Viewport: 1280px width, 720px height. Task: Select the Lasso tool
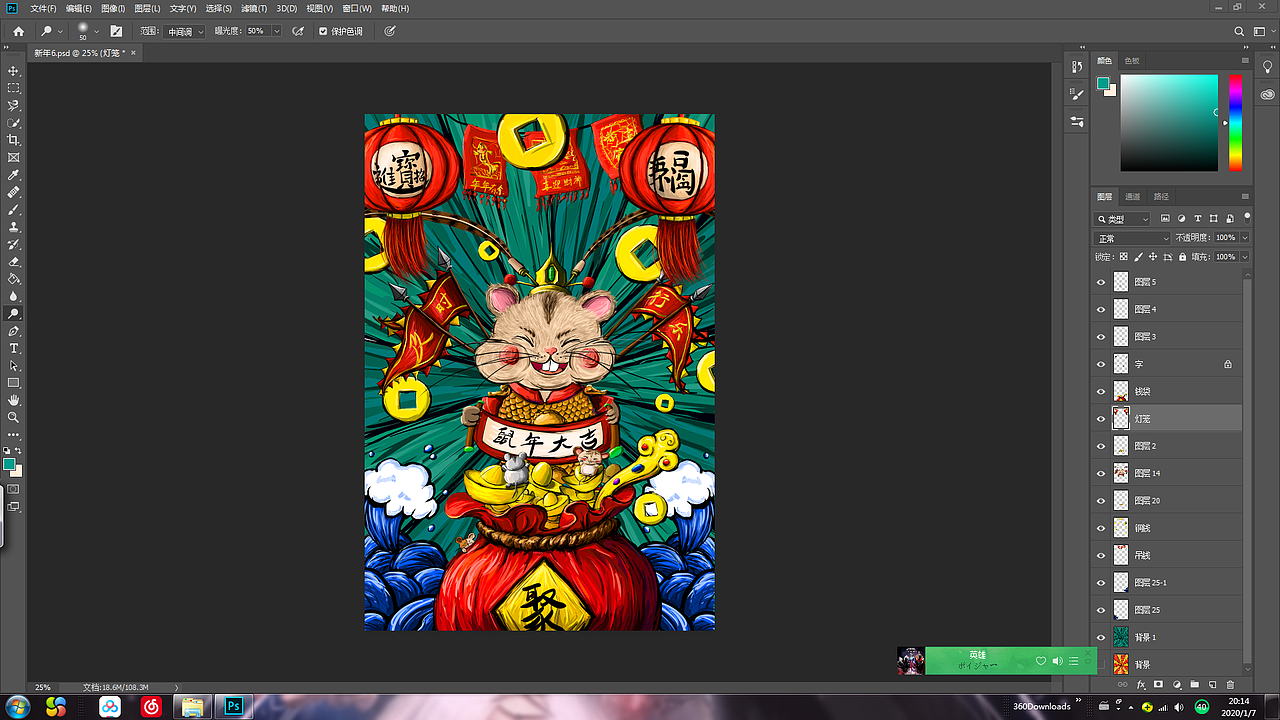tap(14, 105)
